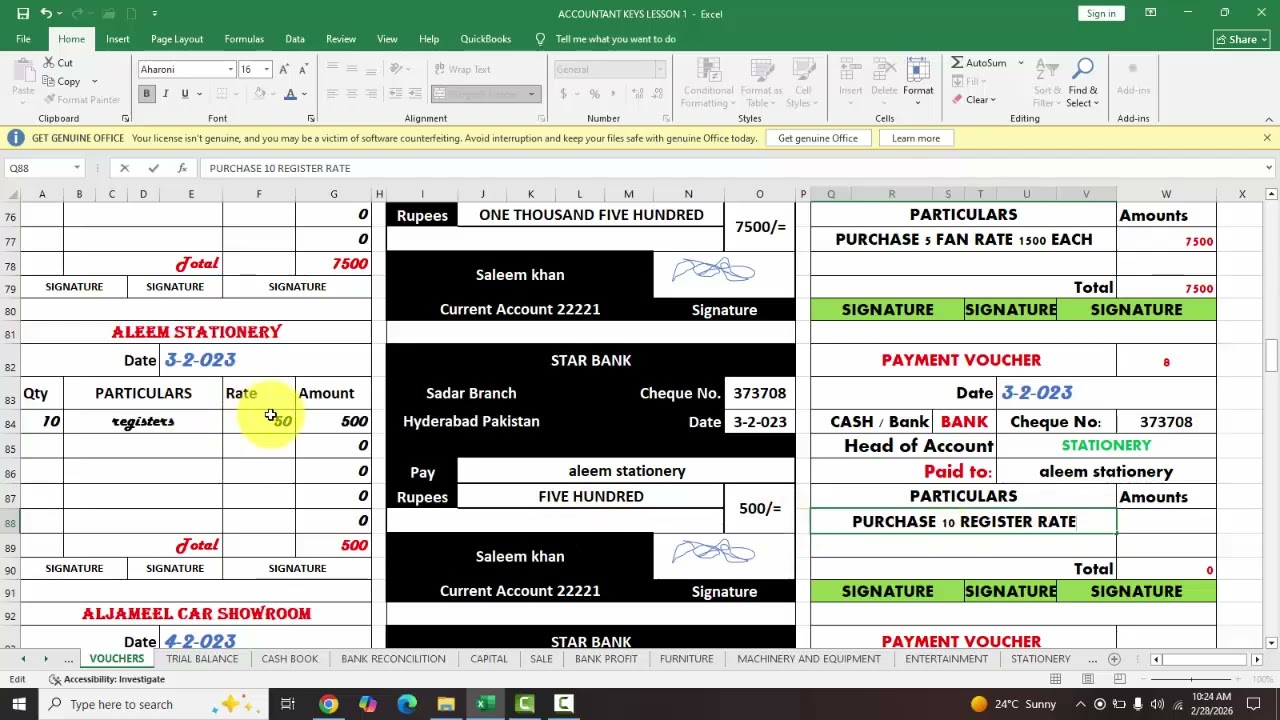The width and height of the screenshot is (1280, 720).
Task: Open the TRIAL BALANCE sheet tab
Action: click(x=202, y=659)
